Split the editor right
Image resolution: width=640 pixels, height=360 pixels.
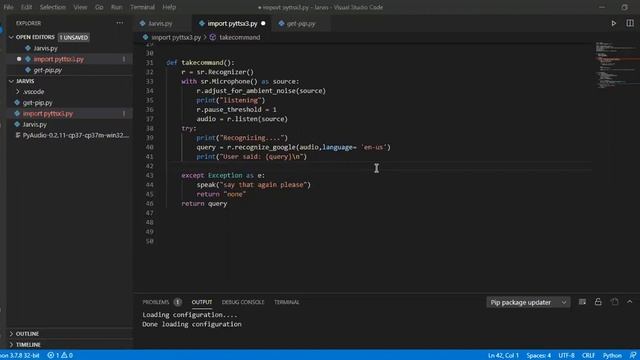tap(630, 24)
